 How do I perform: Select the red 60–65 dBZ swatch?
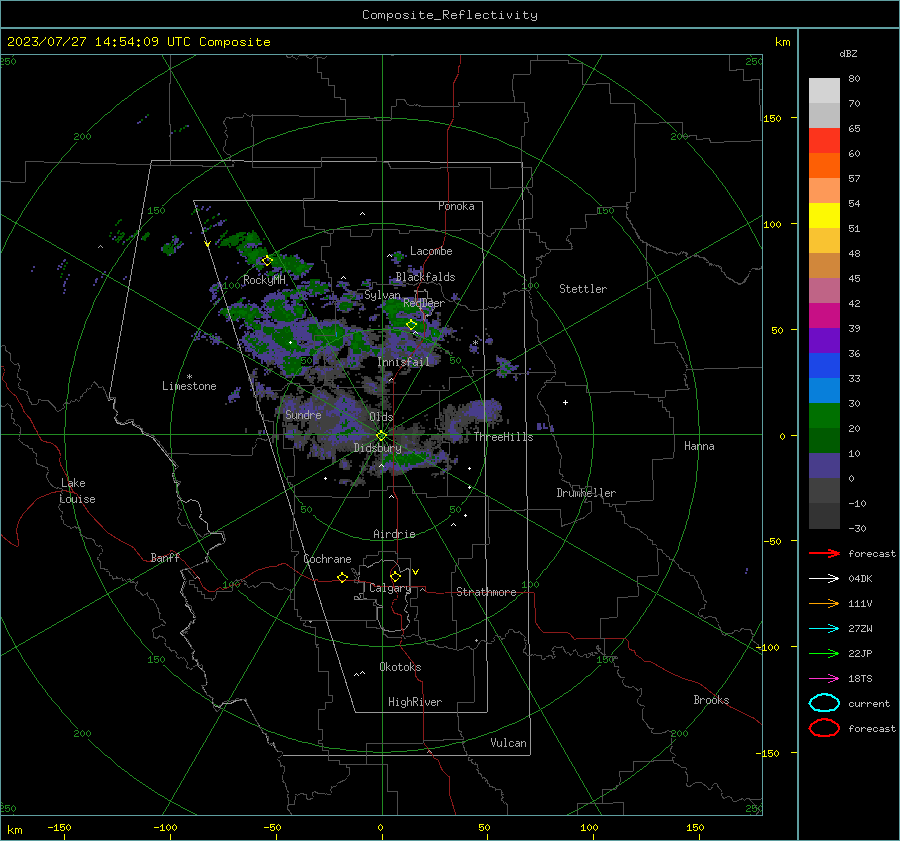coord(824,141)
